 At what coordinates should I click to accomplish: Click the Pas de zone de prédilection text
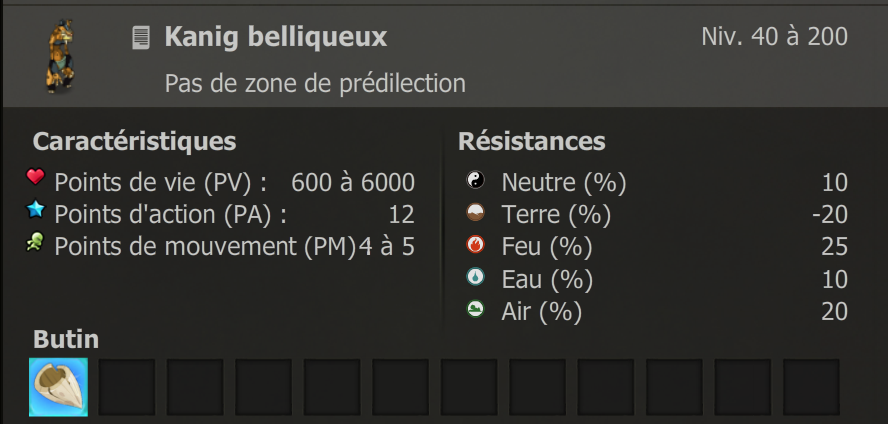[315, 82]
